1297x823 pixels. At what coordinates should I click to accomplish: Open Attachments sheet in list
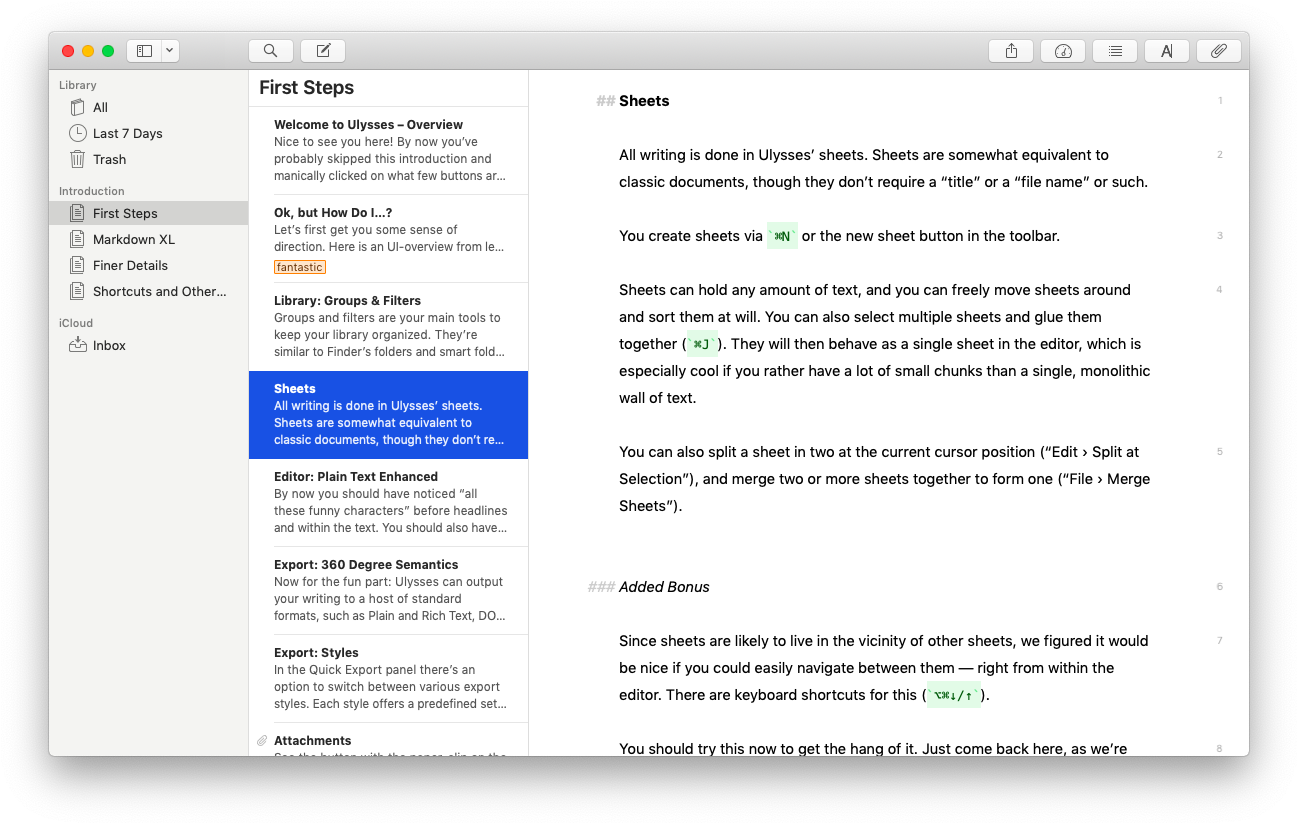388,740
